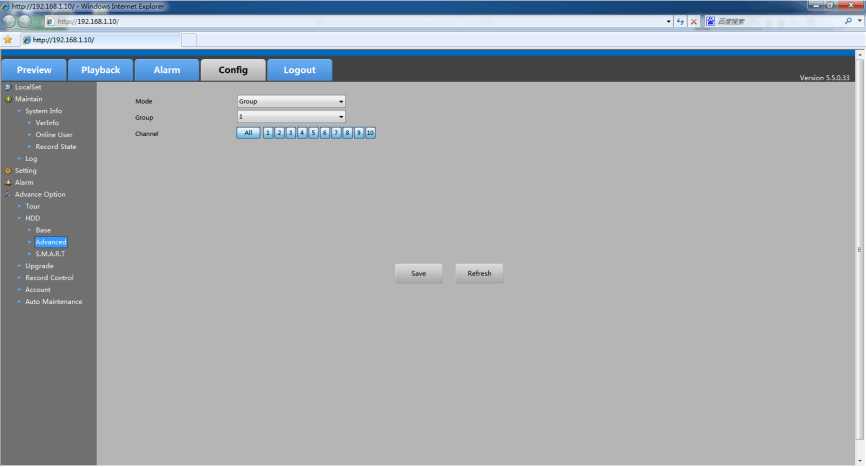Toggle channel 5 button
866x467 pixels.
click(313, 133)
